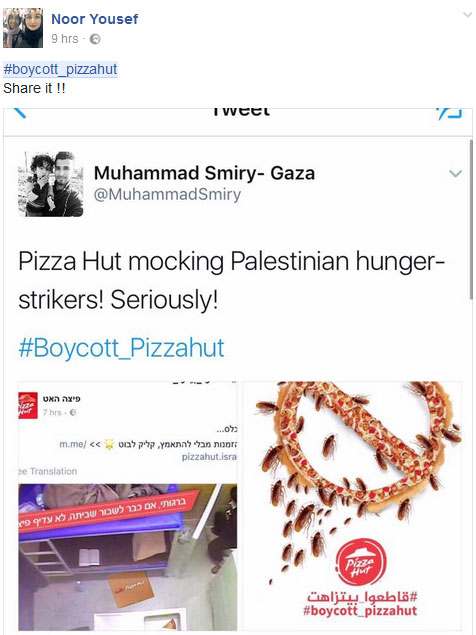This screenshot has width=476, height=635.
Task: Click the @MuhammadSmiry handle
Action: [x=167, y=194]
